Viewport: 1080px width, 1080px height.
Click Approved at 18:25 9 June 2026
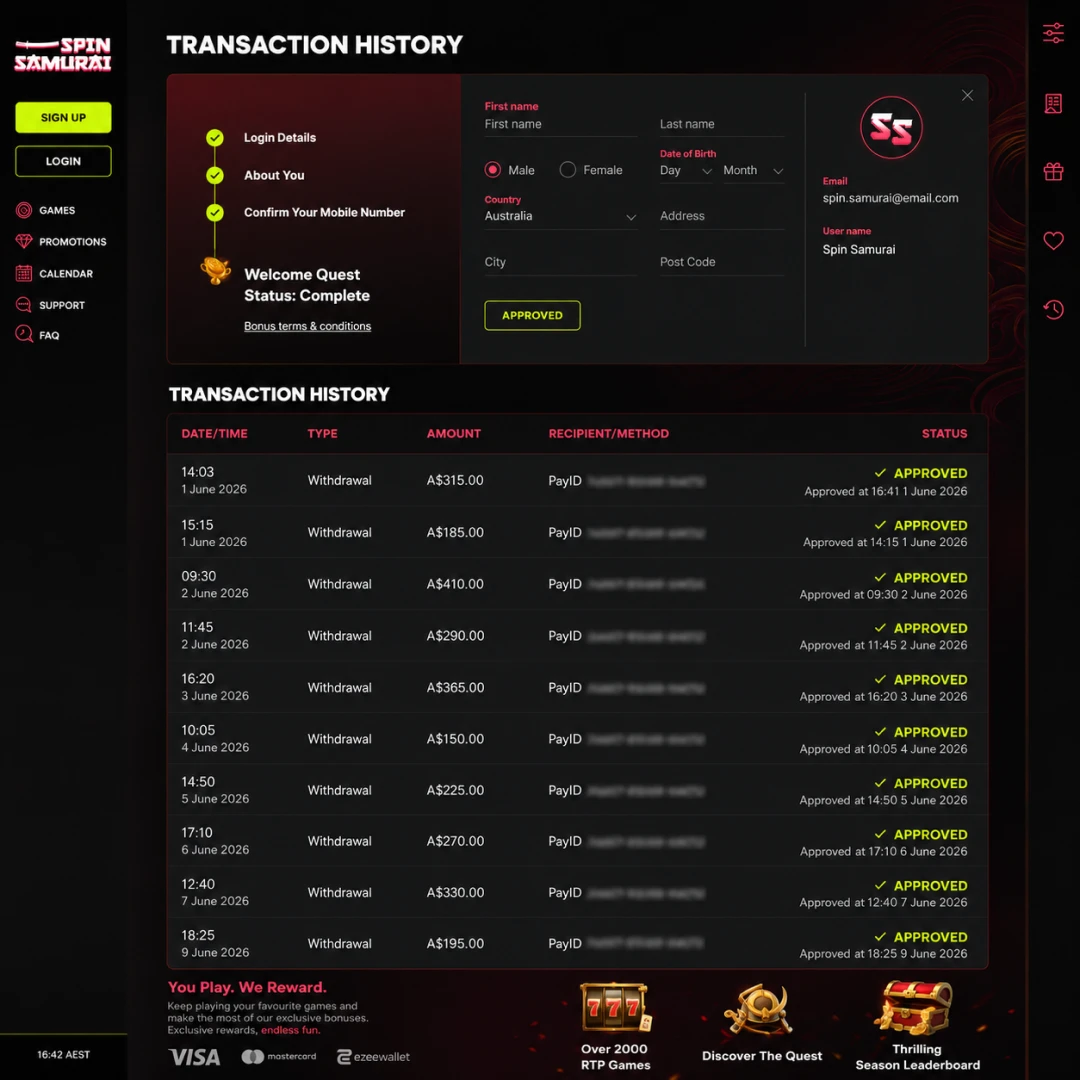pos(883,954)
